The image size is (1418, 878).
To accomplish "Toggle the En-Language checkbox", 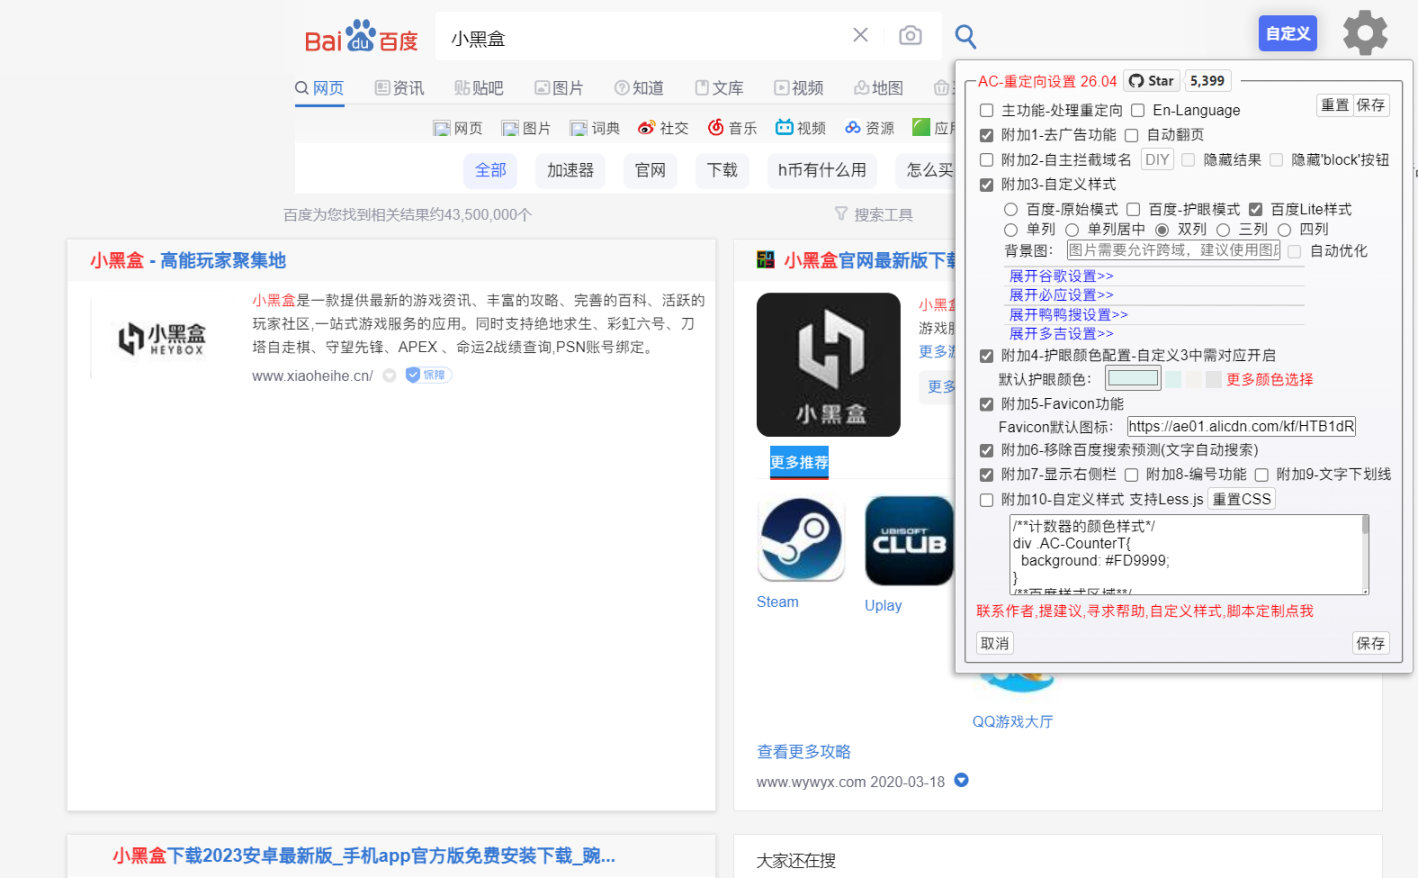I will click(1138, 110).
